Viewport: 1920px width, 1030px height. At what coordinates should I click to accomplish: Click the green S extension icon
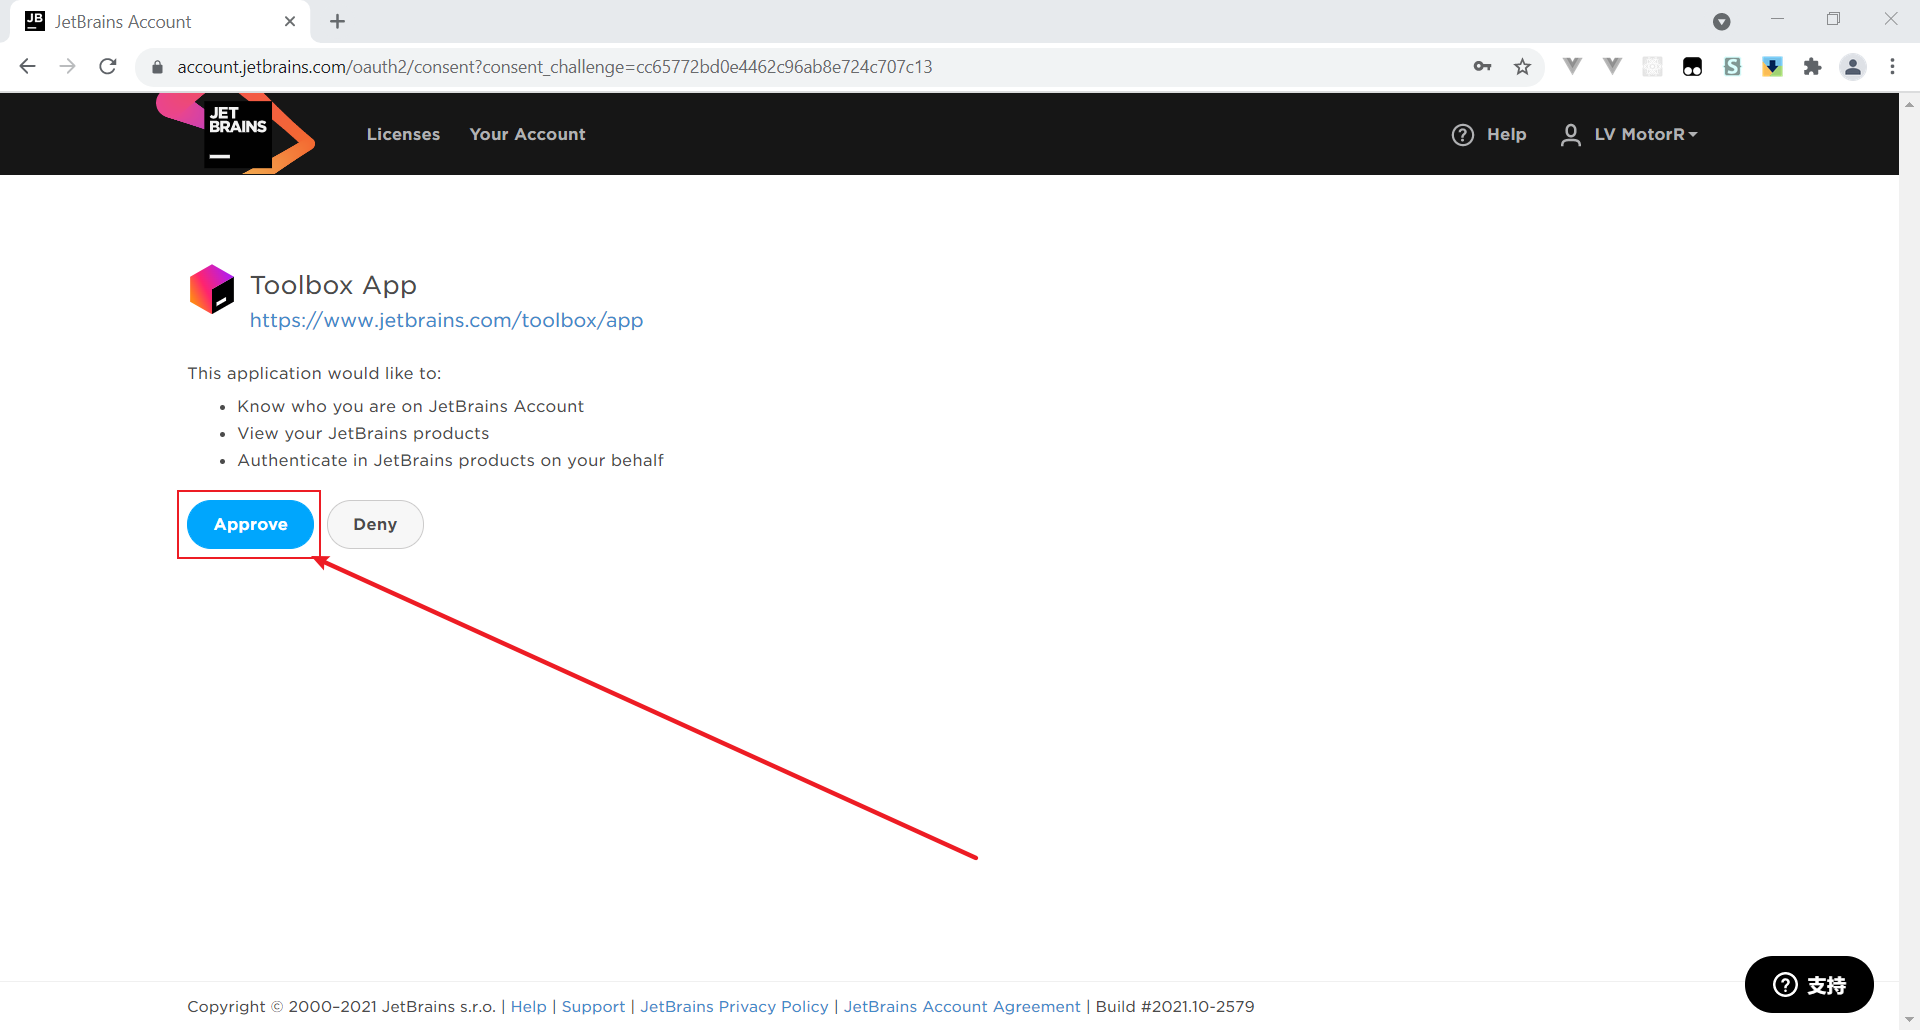coord(1732,67)
